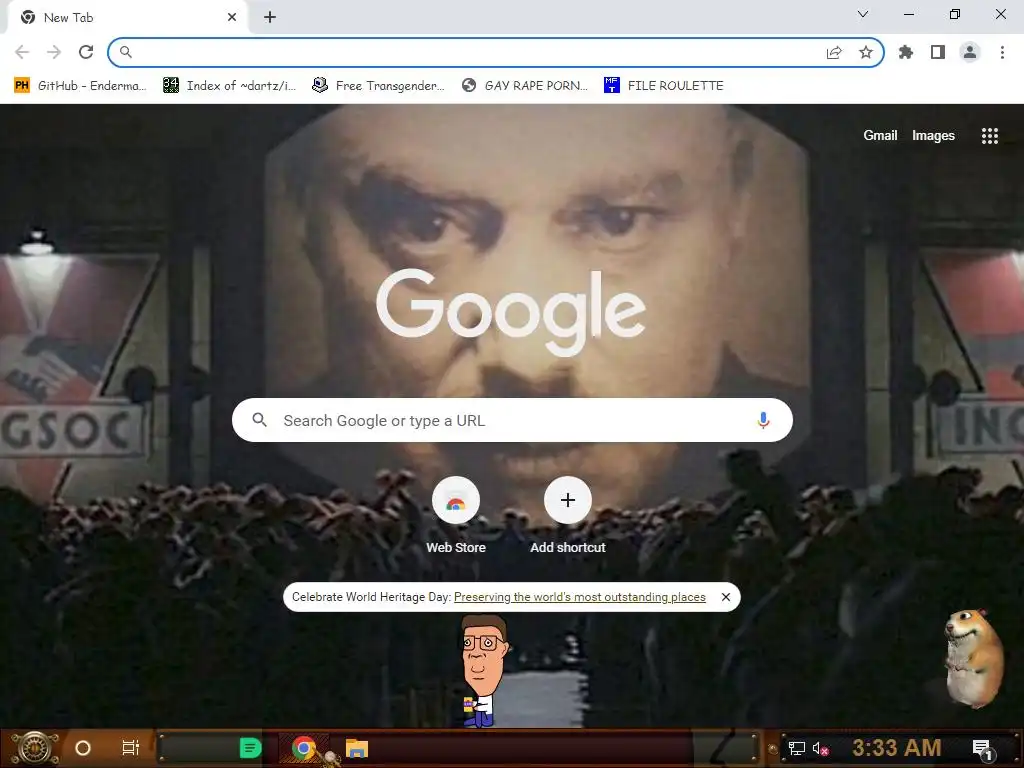This screenshot has width=1024, height=768.
Task: Open the Images link
Action: click(x=933, y=135)
